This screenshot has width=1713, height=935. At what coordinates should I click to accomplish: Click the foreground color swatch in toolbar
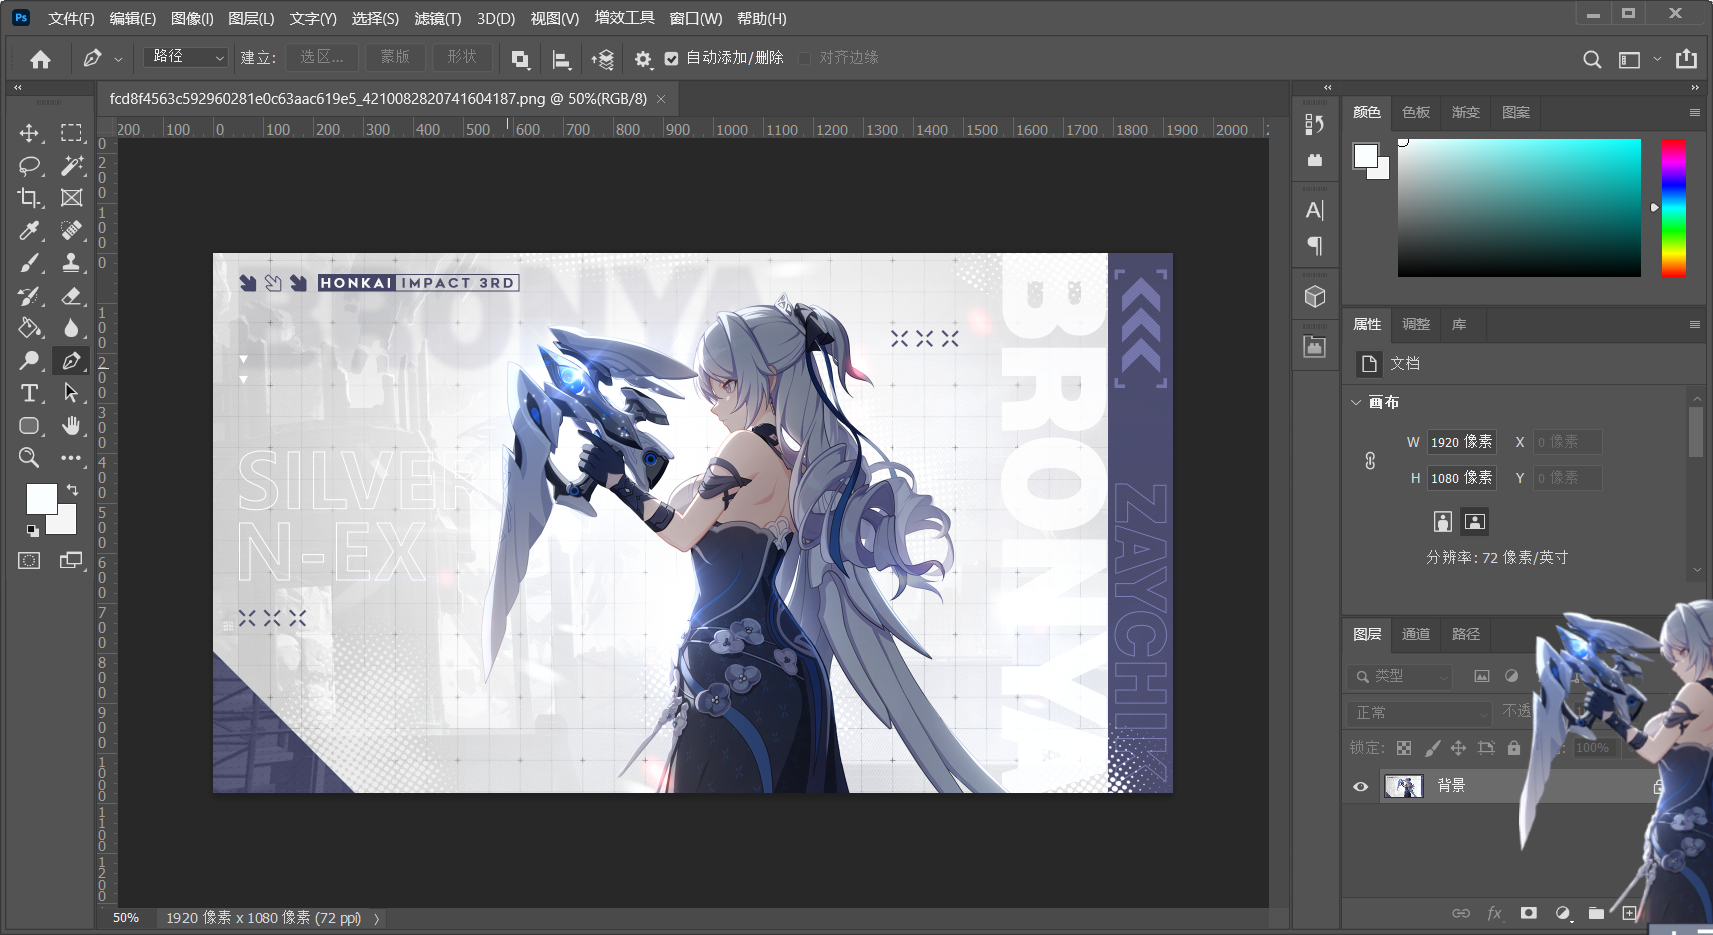click(x=41, y=499)
